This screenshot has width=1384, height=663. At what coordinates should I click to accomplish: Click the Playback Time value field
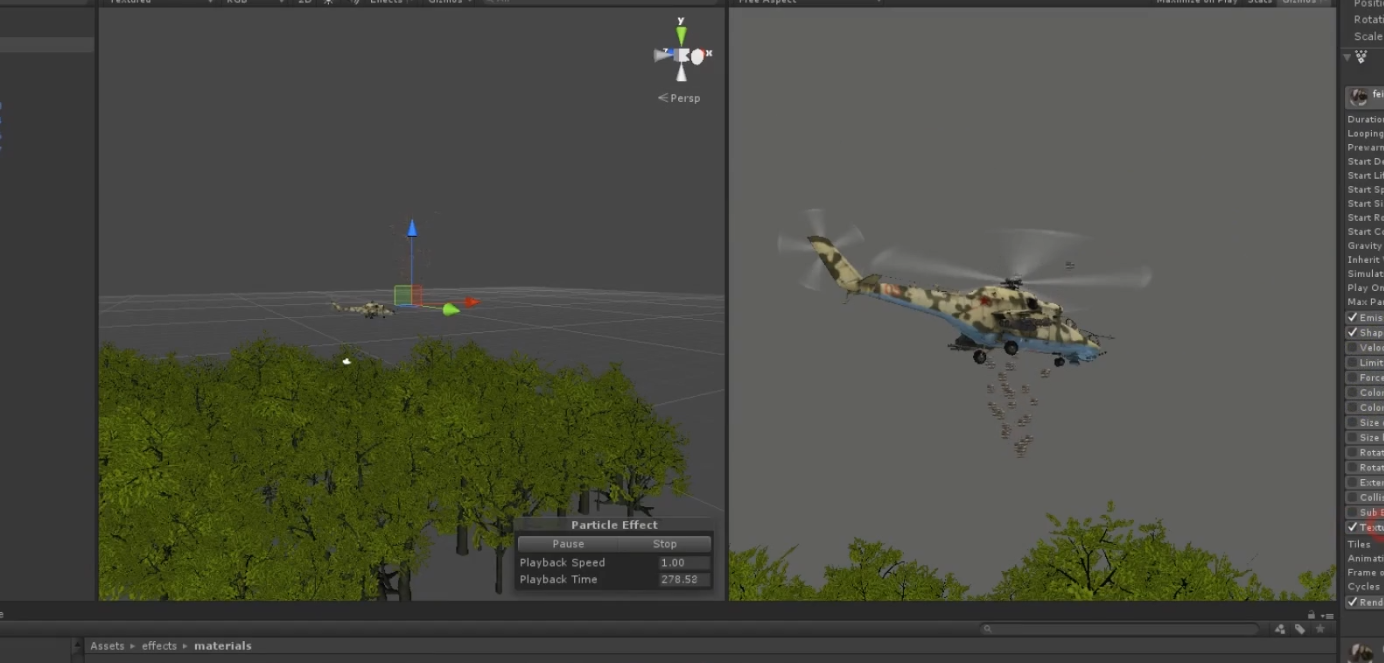pyautogui.click(x=684, y=579)
